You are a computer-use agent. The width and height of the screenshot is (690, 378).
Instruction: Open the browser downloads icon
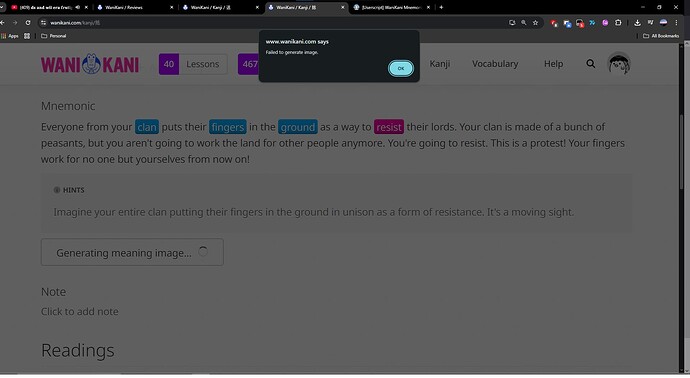637,23
